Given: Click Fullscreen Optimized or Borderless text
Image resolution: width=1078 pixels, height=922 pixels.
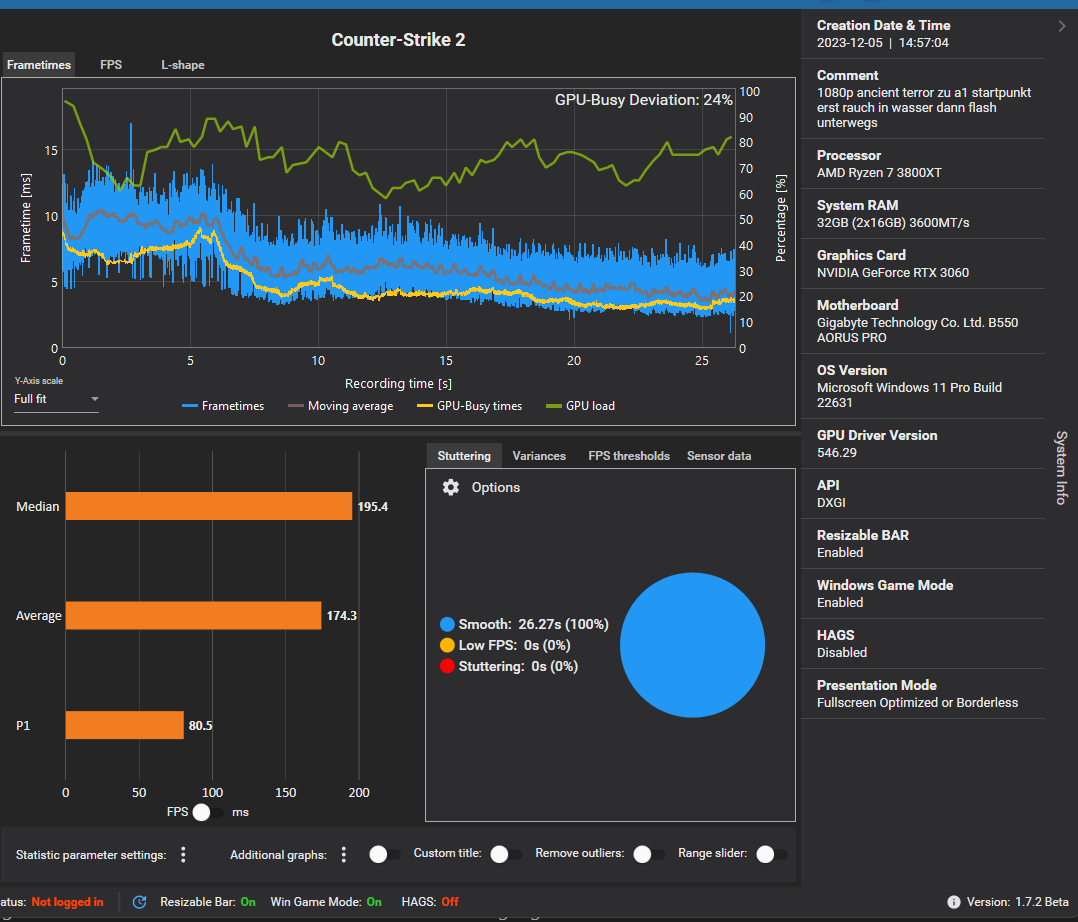Looking at the screenshot, I should point(917,703).
